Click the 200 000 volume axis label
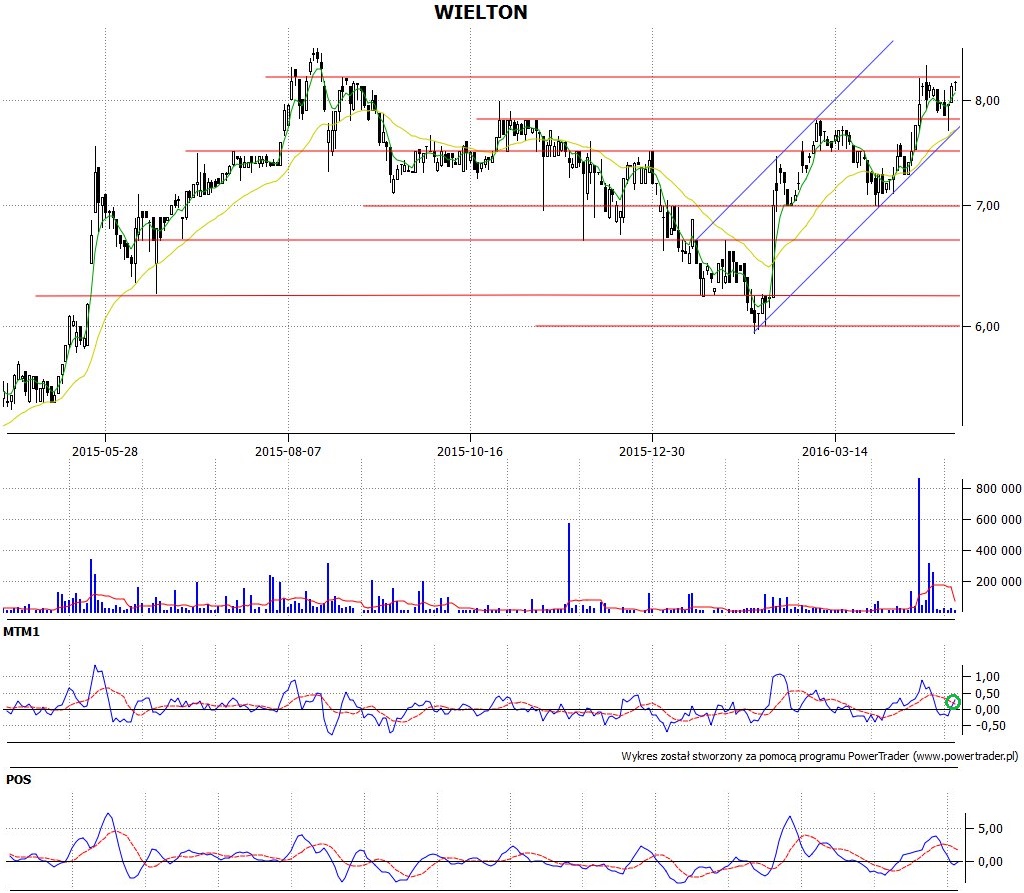1024x893 pixels. point(999,581)
